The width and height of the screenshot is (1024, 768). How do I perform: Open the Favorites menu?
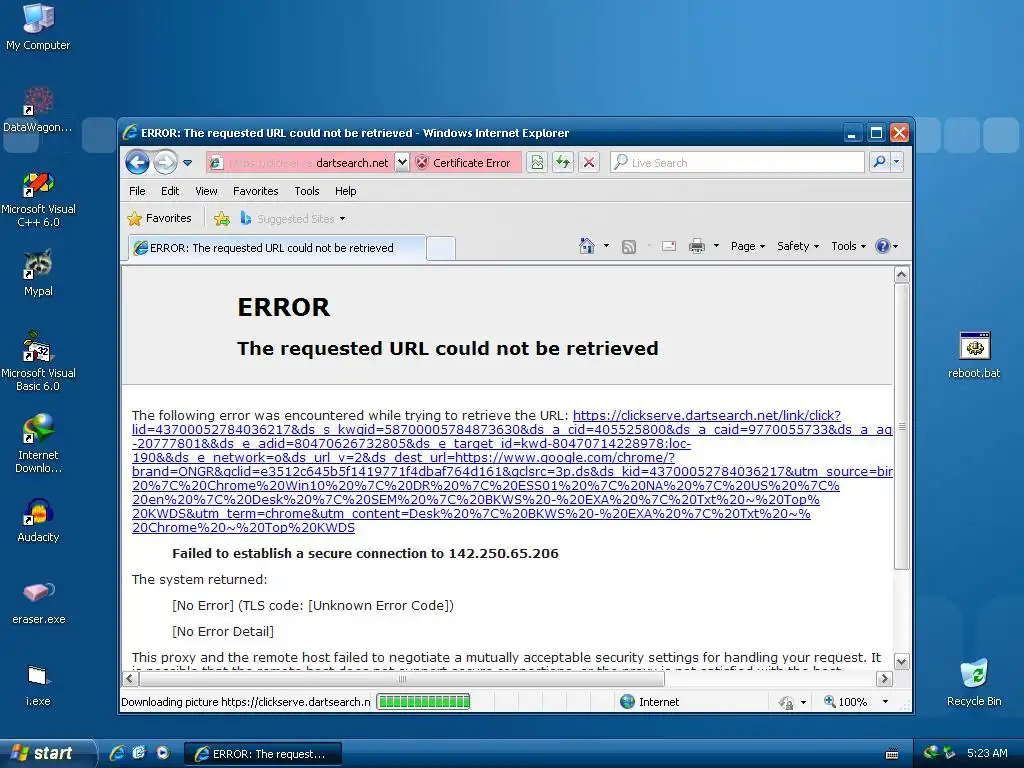(x=255, y=191)
